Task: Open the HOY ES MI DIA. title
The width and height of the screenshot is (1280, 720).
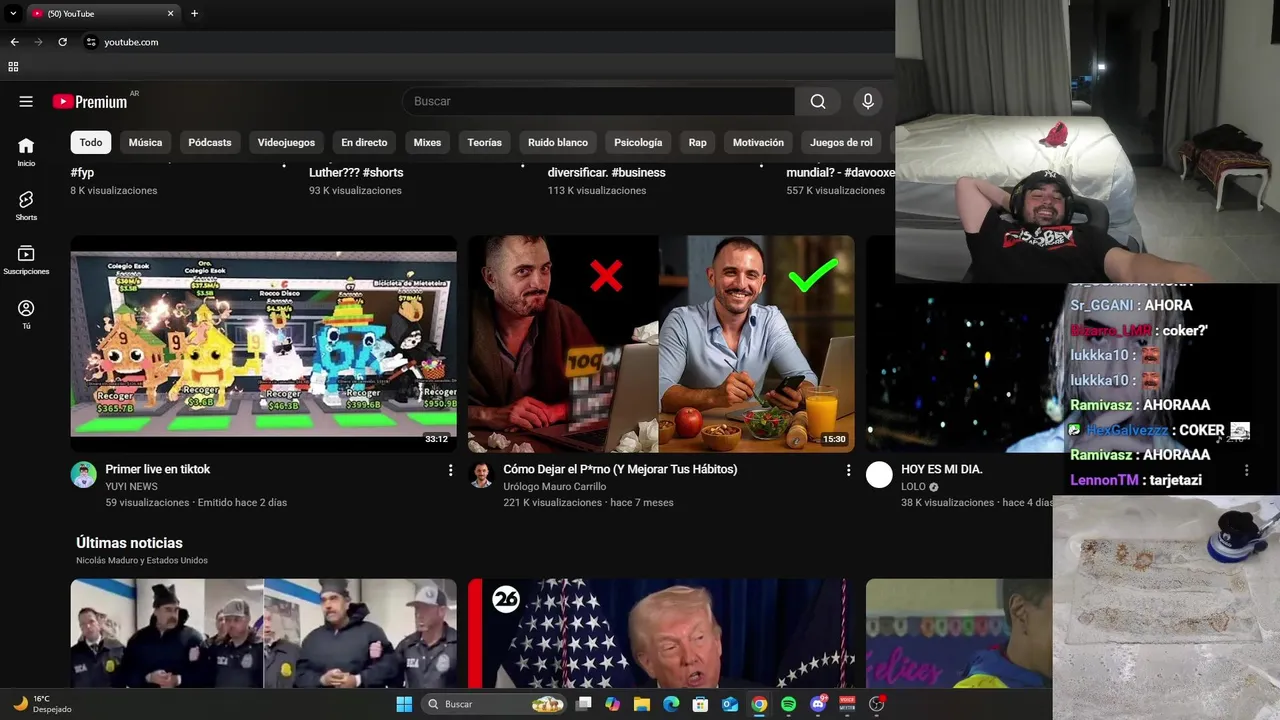Action: coord(942,469)
